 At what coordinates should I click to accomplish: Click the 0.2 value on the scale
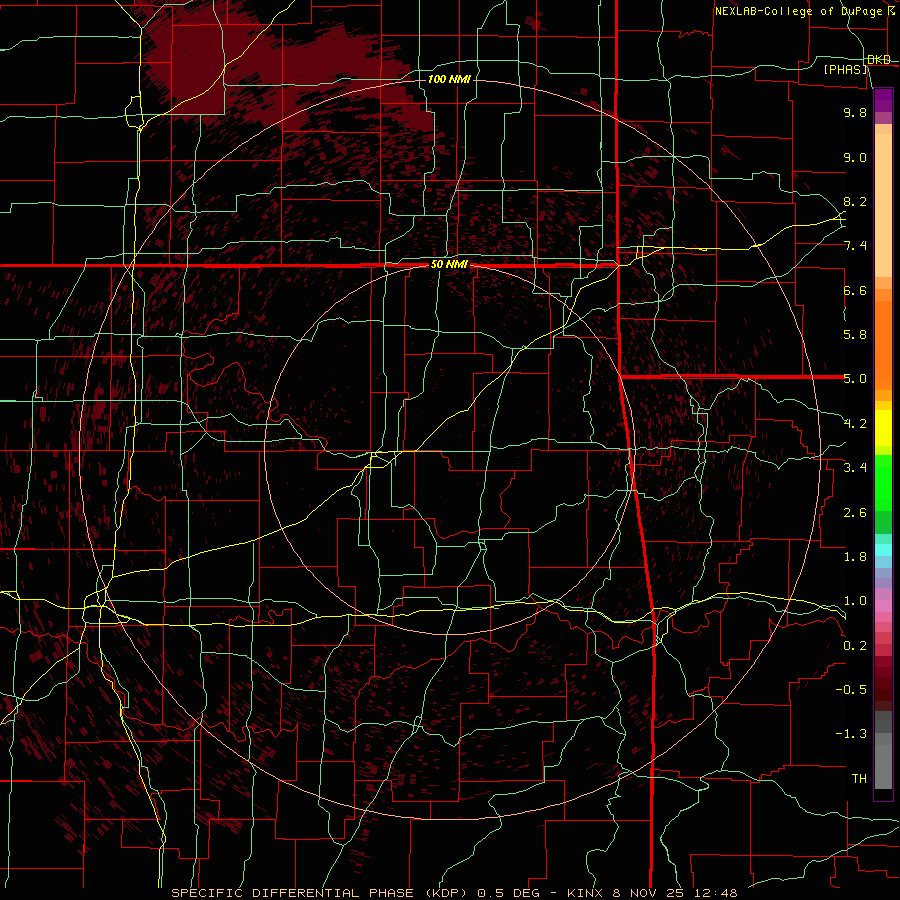pyautogui.click(x=855, y=646)
